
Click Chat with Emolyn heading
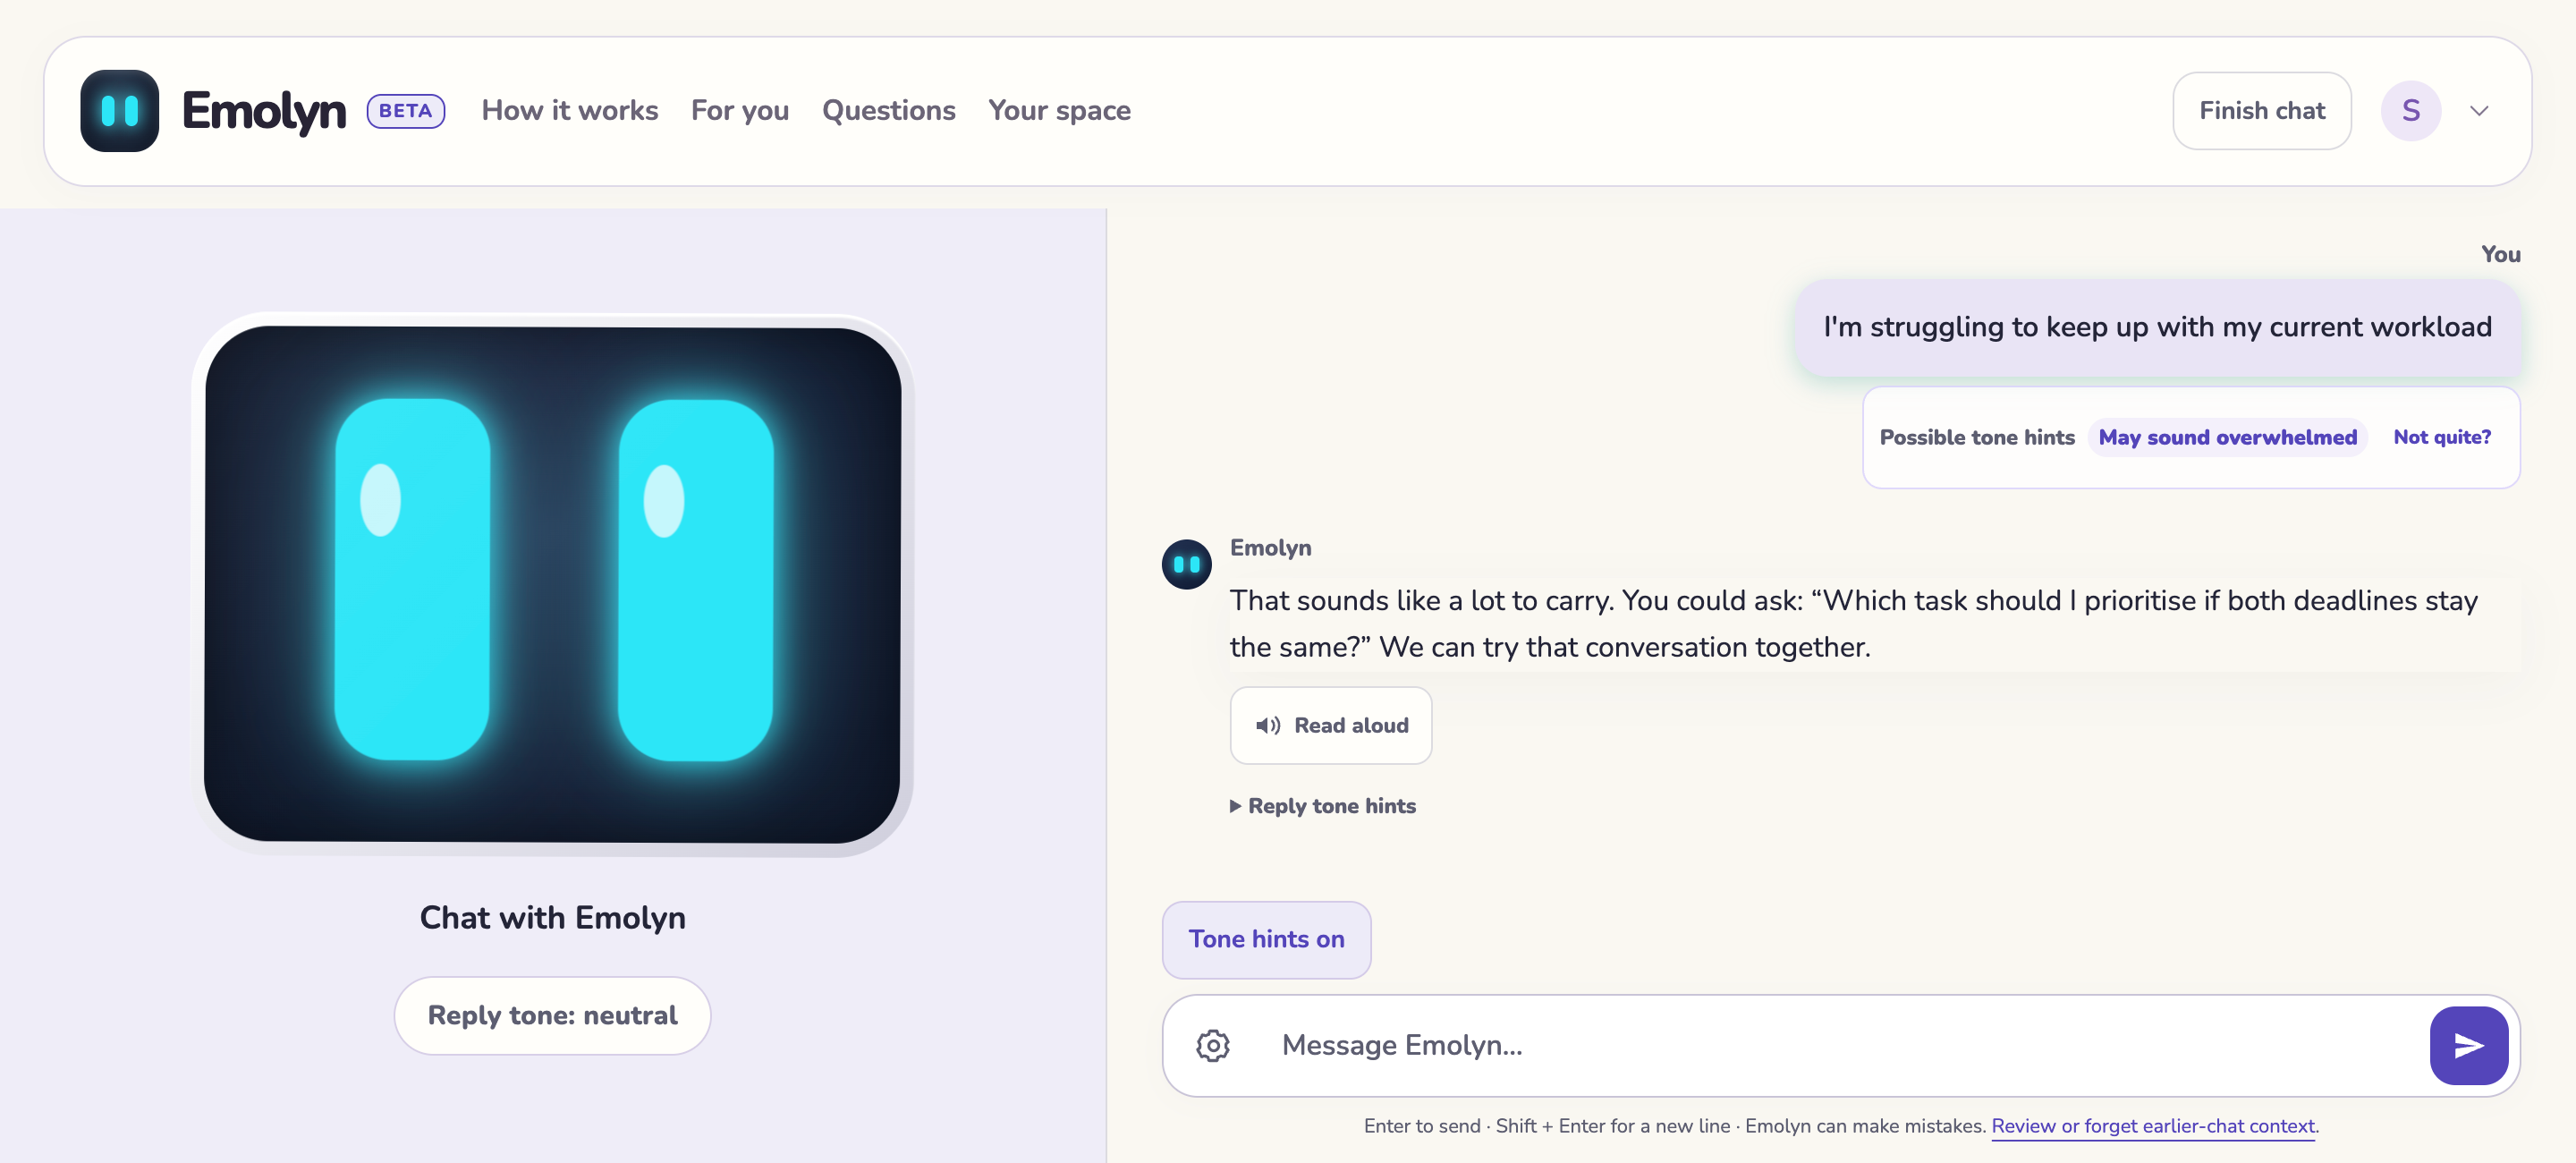(552, 918)
